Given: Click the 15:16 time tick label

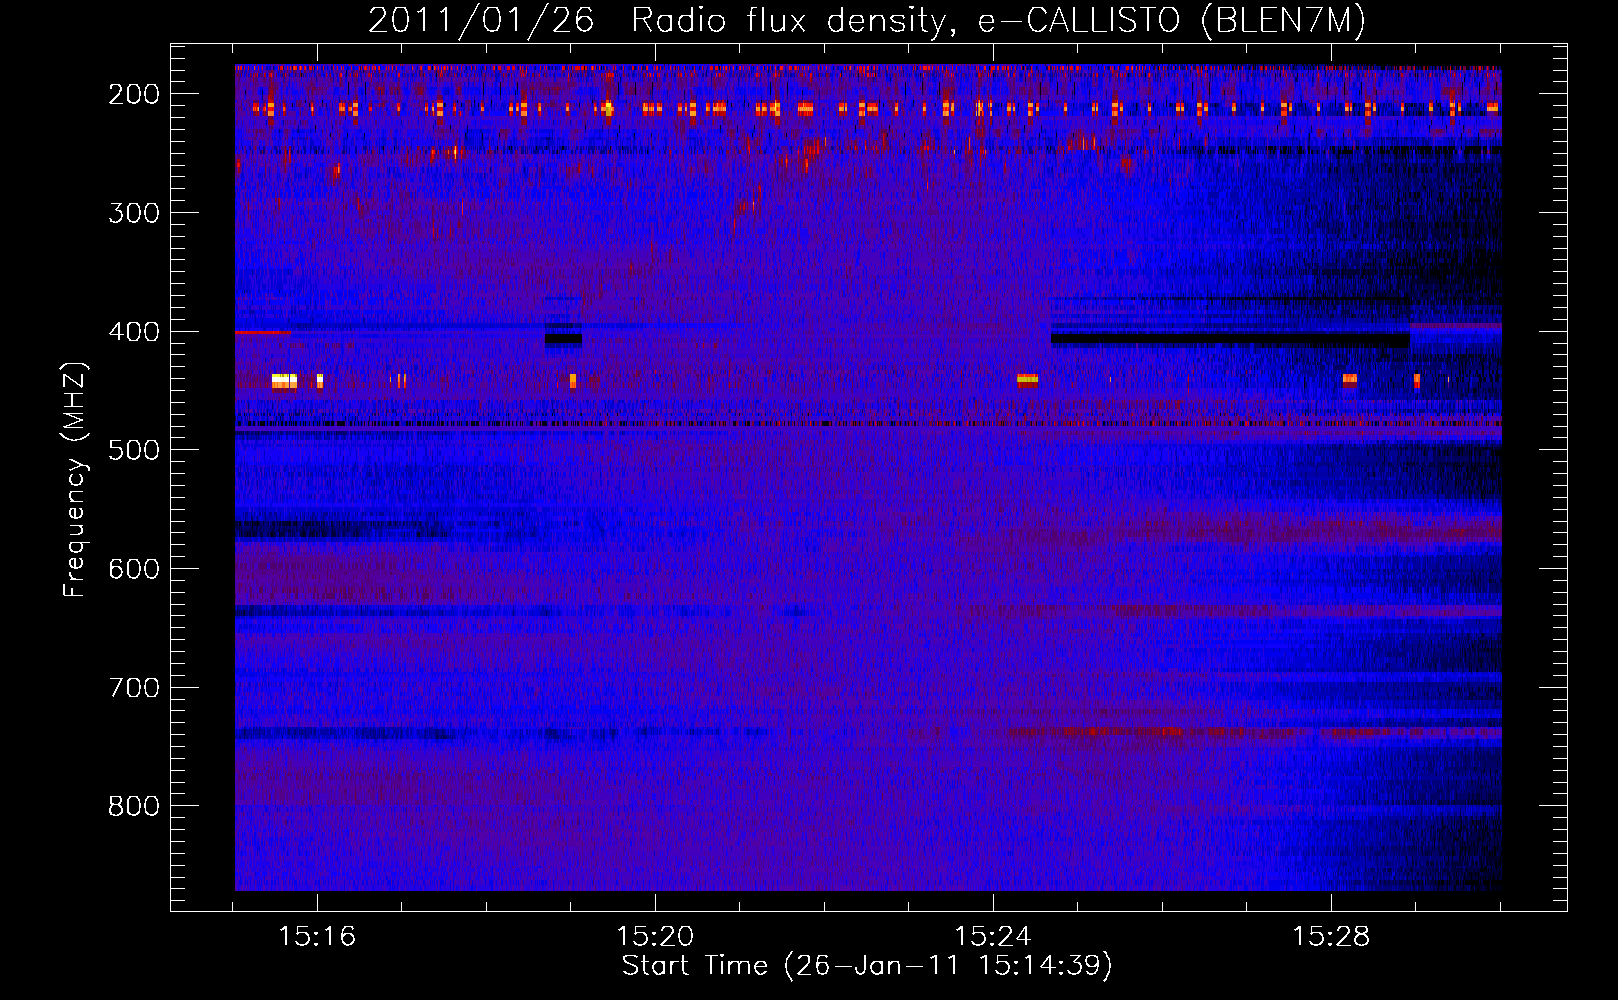Looking at the screenshot, I should (x=317, y=937).
